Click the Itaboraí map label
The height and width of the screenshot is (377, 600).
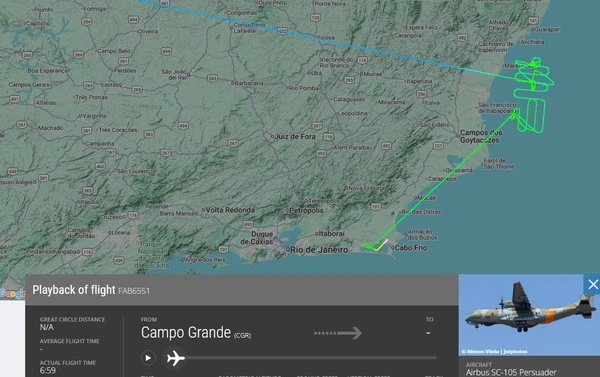point(331,233)
